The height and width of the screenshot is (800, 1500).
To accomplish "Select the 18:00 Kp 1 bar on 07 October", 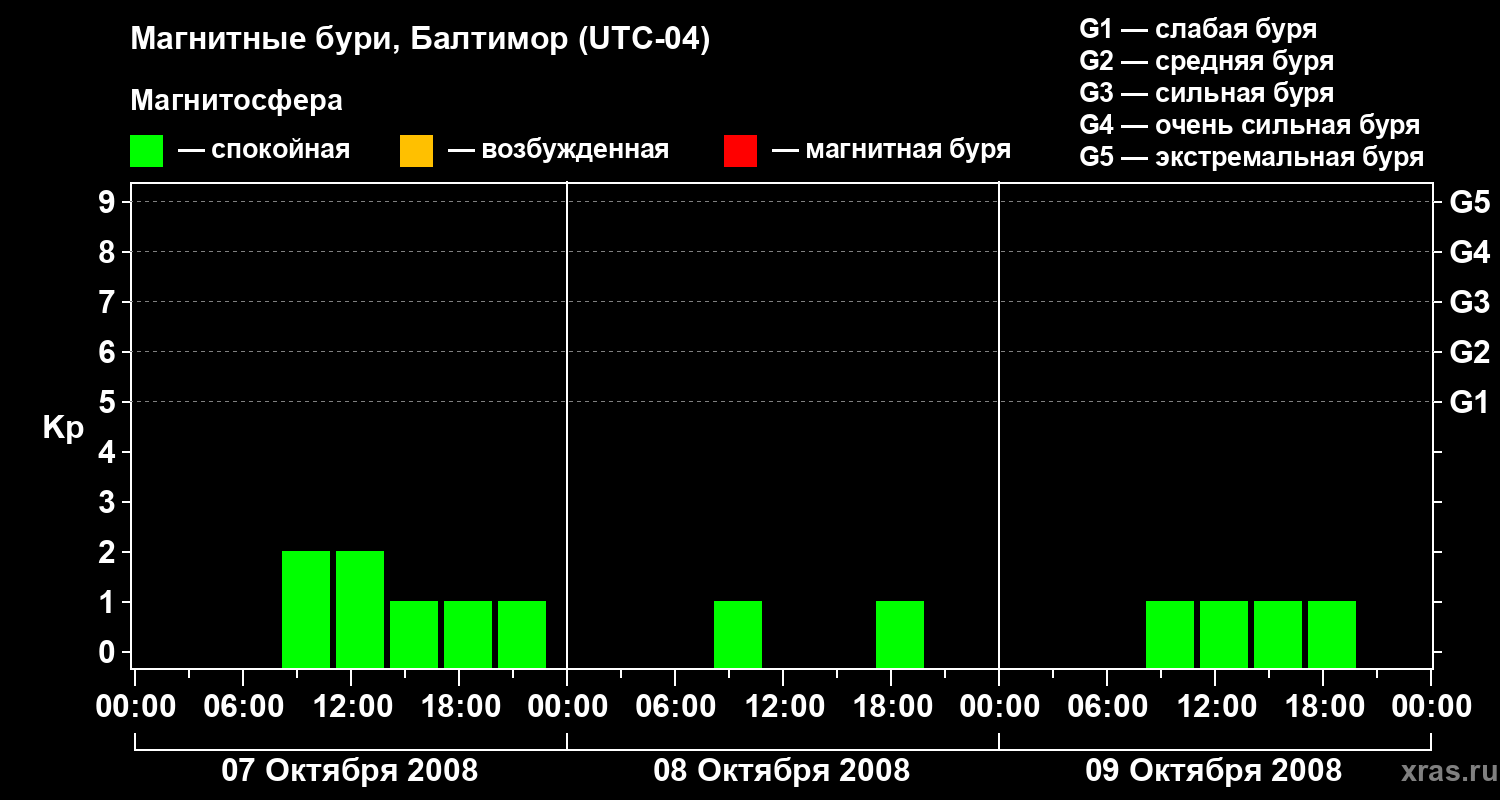I will pyautogui.click(x=468, y=634).
